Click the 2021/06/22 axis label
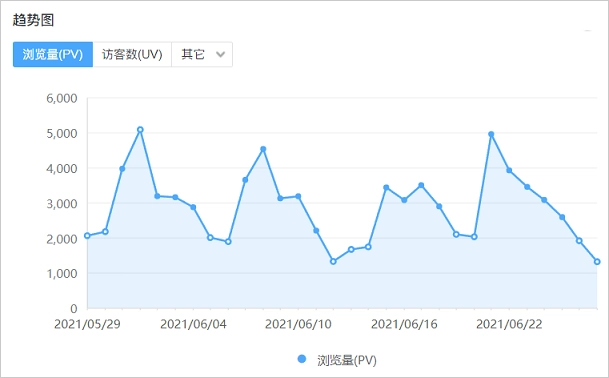This screenshot has width=609, height=378. (509, 324)
